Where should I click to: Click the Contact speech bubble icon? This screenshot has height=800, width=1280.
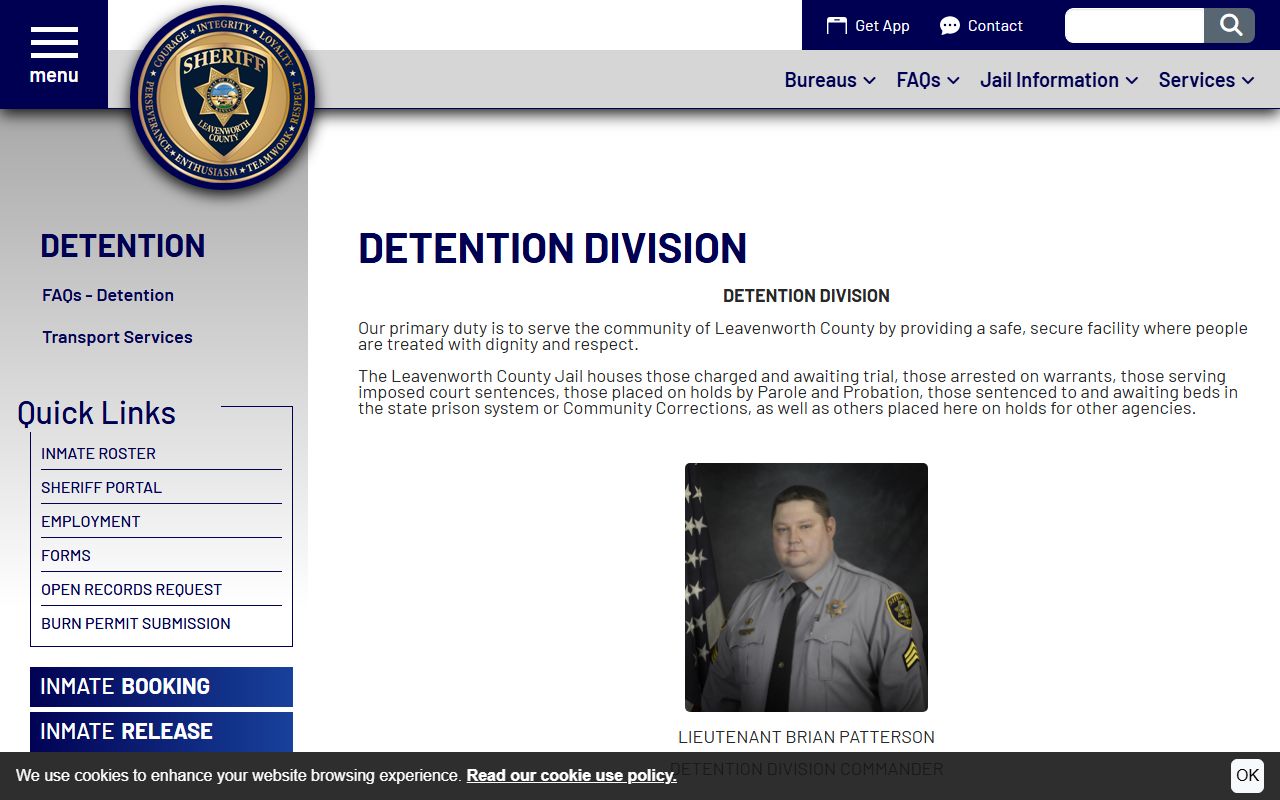(950, 26)
